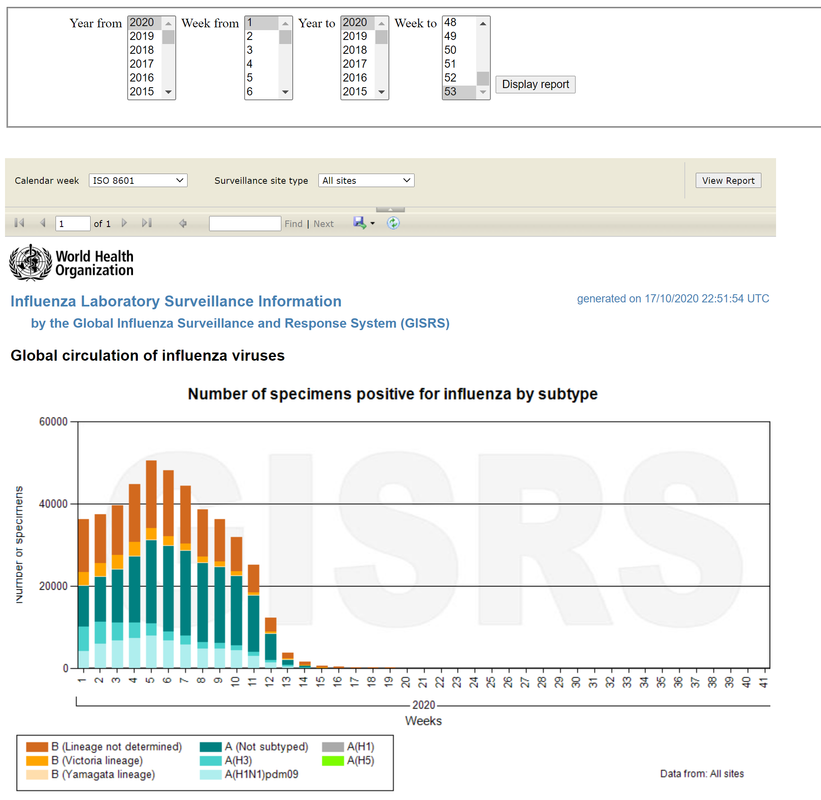Select 2016 in Year to list

click(x=358, y=77)
